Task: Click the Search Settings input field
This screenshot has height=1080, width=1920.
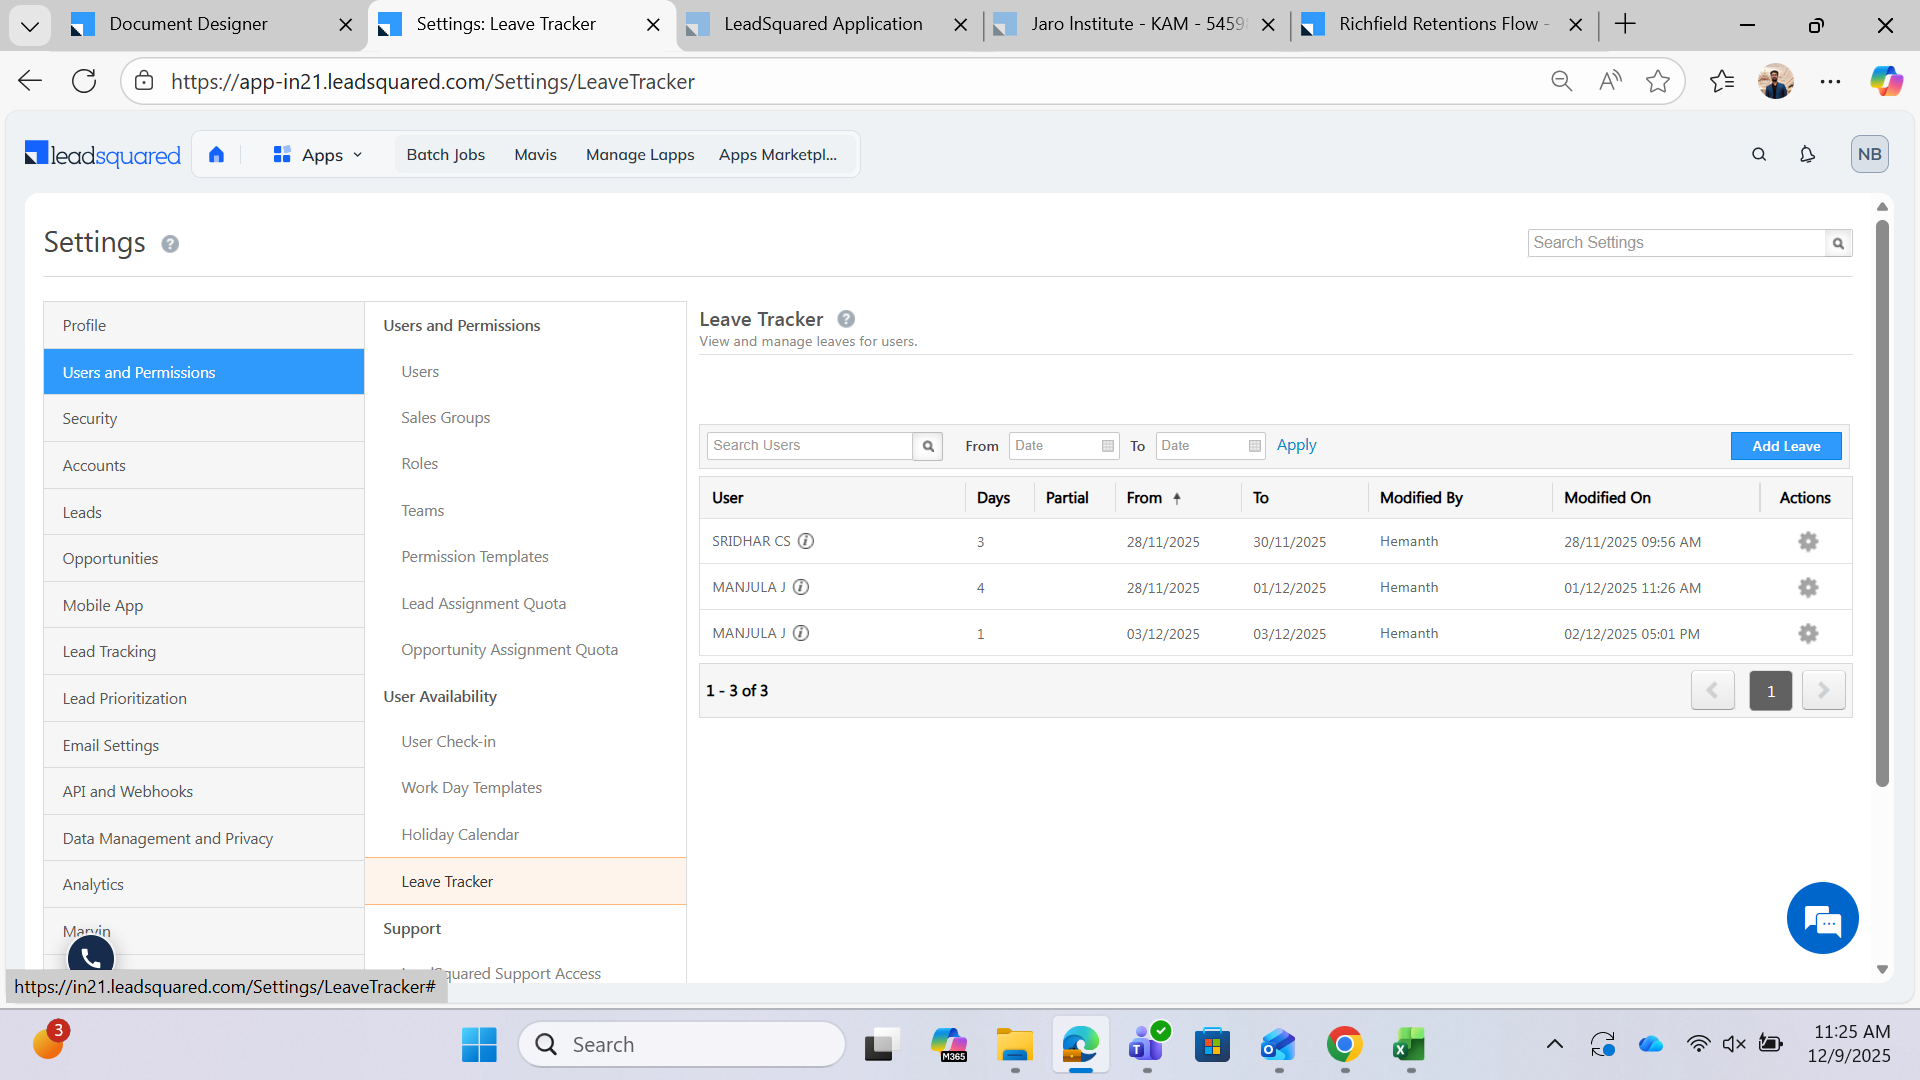Action: pos(1676,243)
